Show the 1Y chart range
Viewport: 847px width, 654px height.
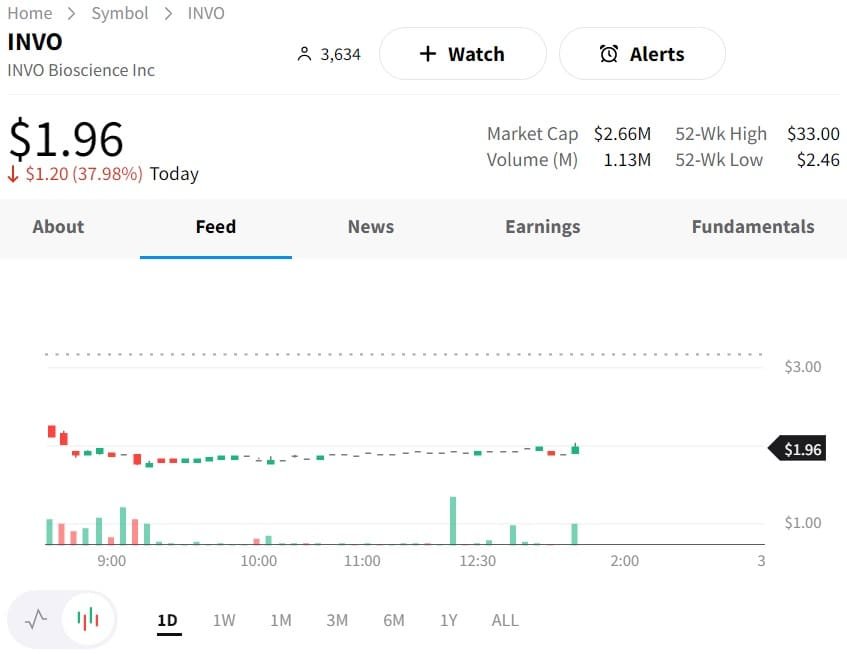point(449,620)
